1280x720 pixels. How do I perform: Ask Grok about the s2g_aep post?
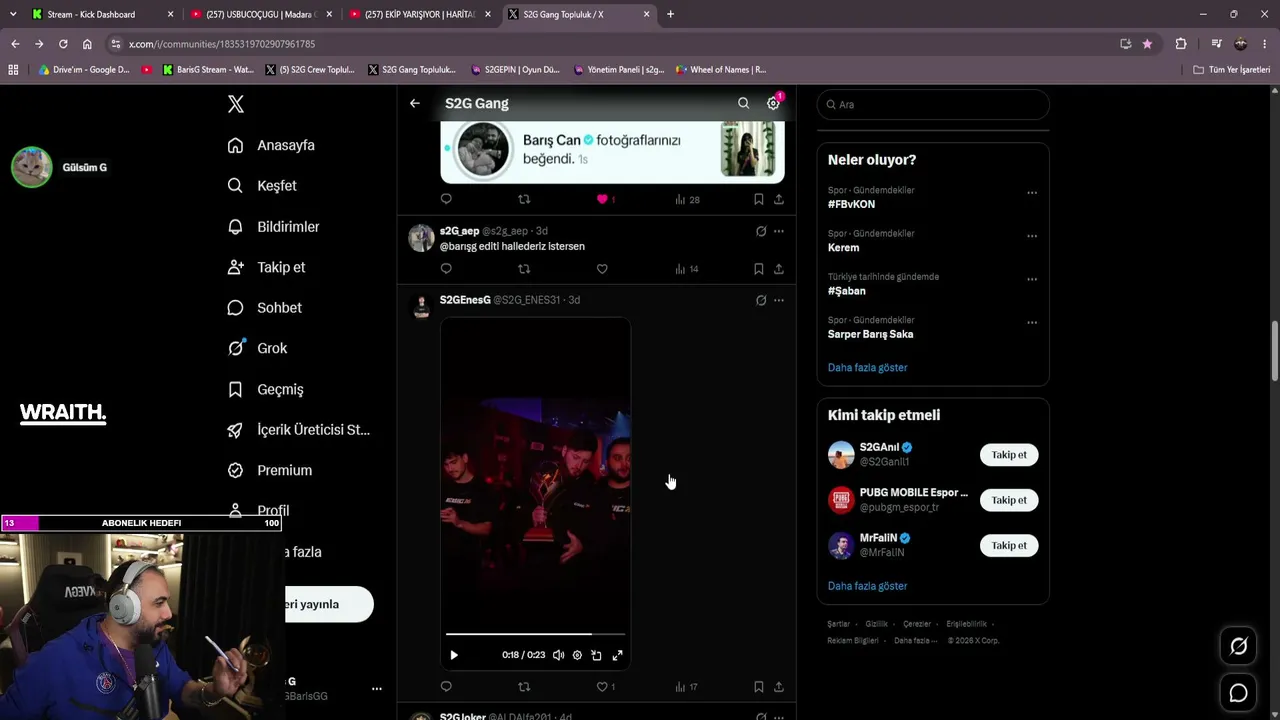coord(761,231)
